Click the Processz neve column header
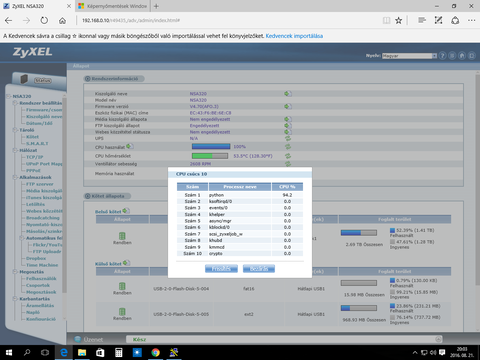Image resolution: width=480 pixels, height=360 pixels. point(240,187)
